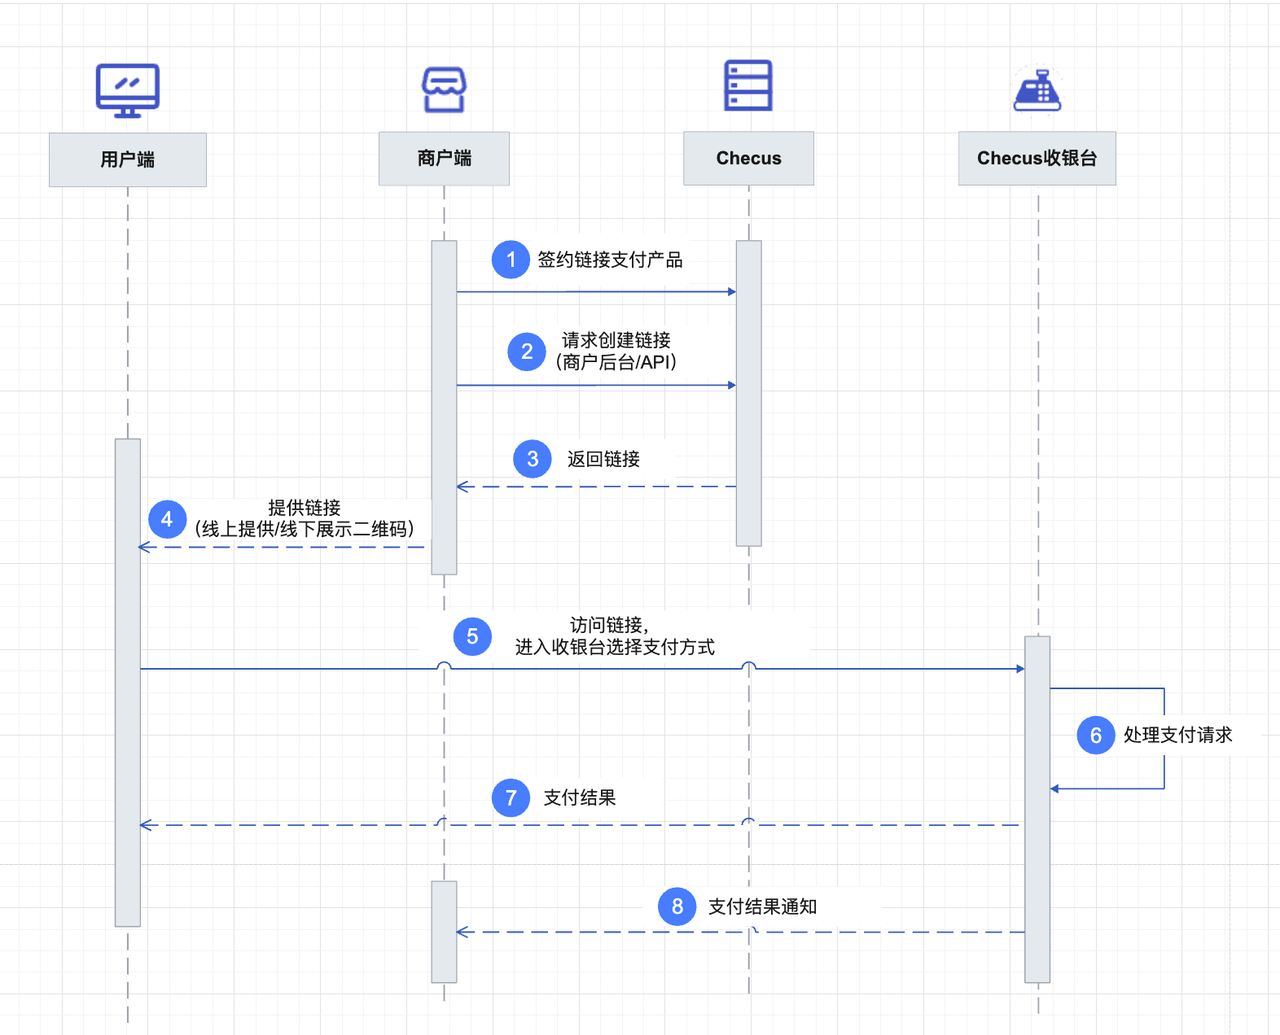Select the step 6 number badge
The image size is (1280, 1035).
pos(1096,735)
